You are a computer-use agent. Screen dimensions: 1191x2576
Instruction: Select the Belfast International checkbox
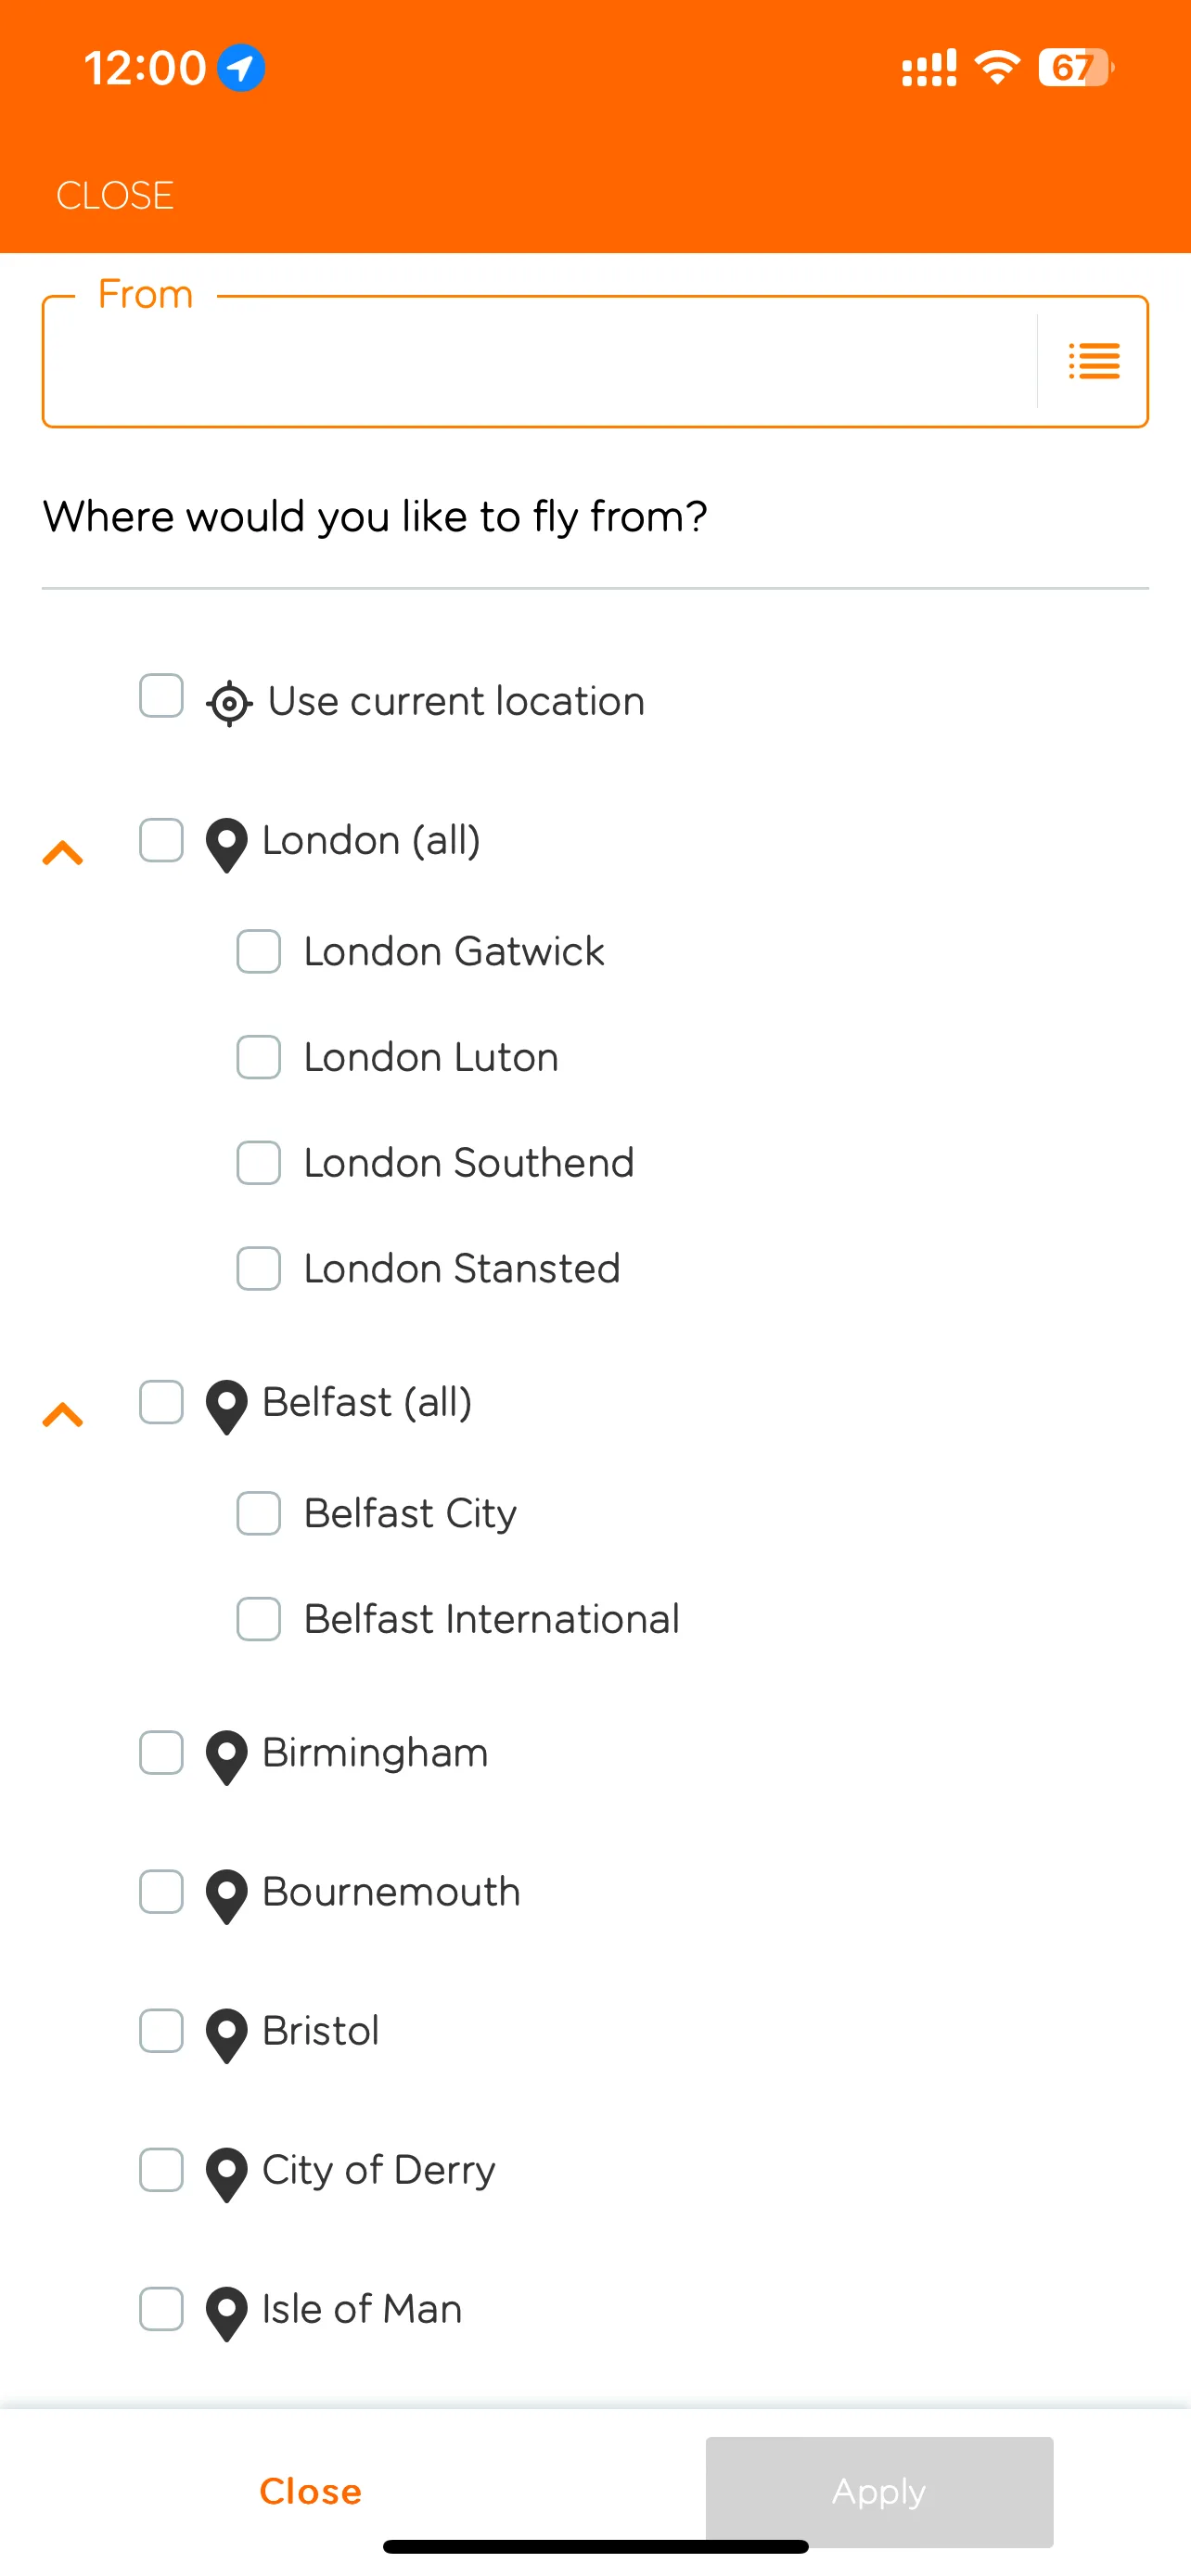tap(258, 1619)
